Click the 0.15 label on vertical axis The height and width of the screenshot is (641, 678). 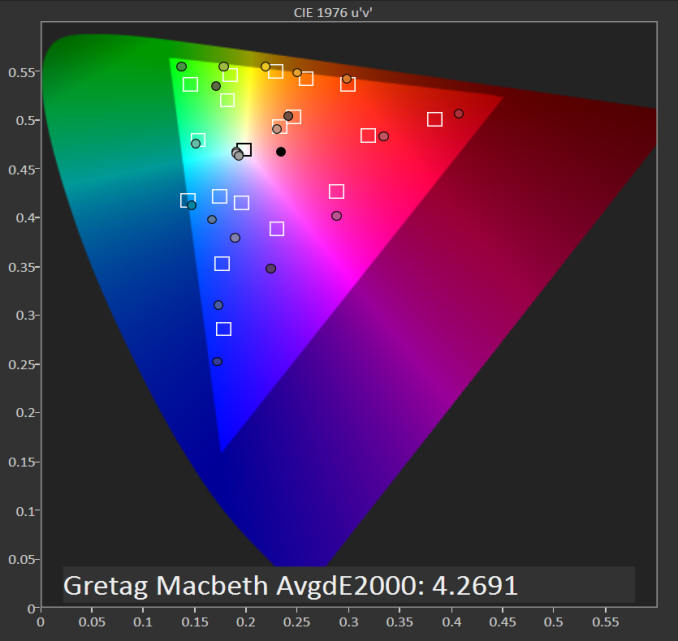pyautogui.click(x=21, y=462)
